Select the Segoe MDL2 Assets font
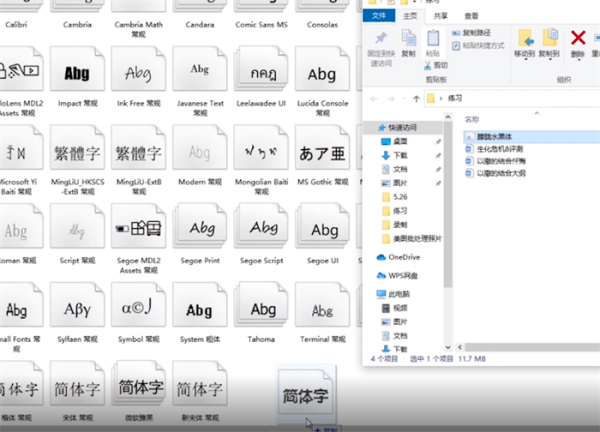Image resolution: width=600 pixels, height=432 pixels. [139, 226]
